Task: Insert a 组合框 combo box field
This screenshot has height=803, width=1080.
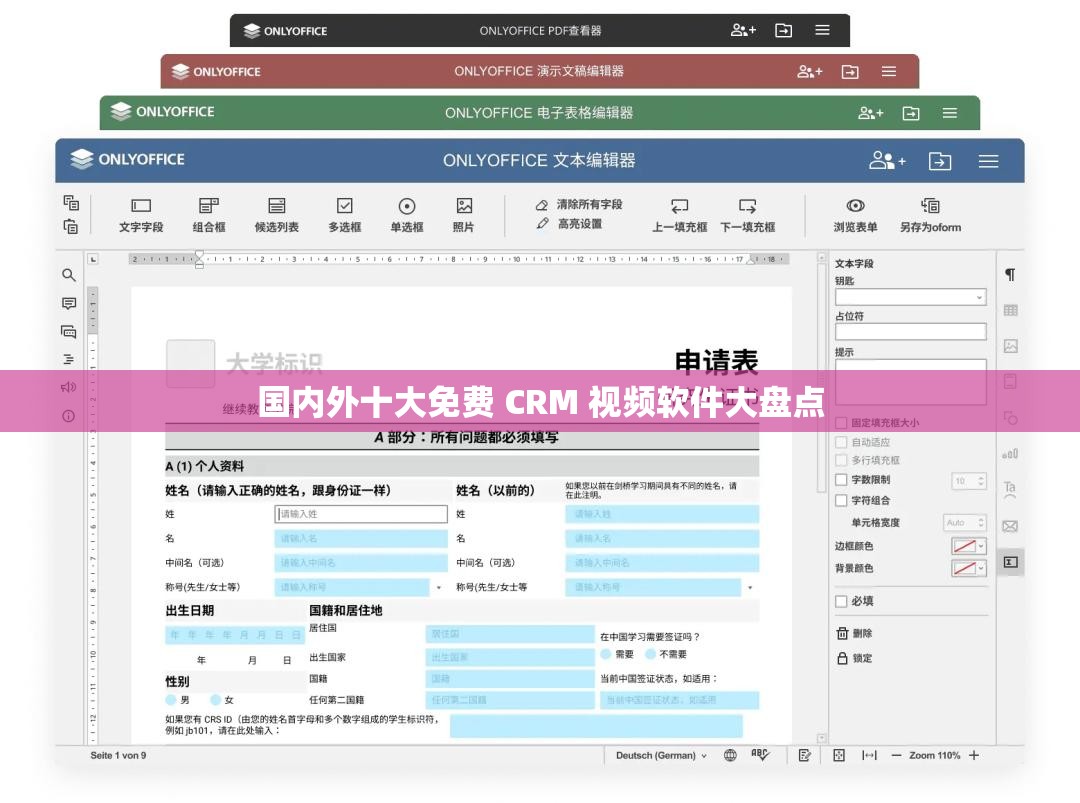Action: click(x=208, y=214)
